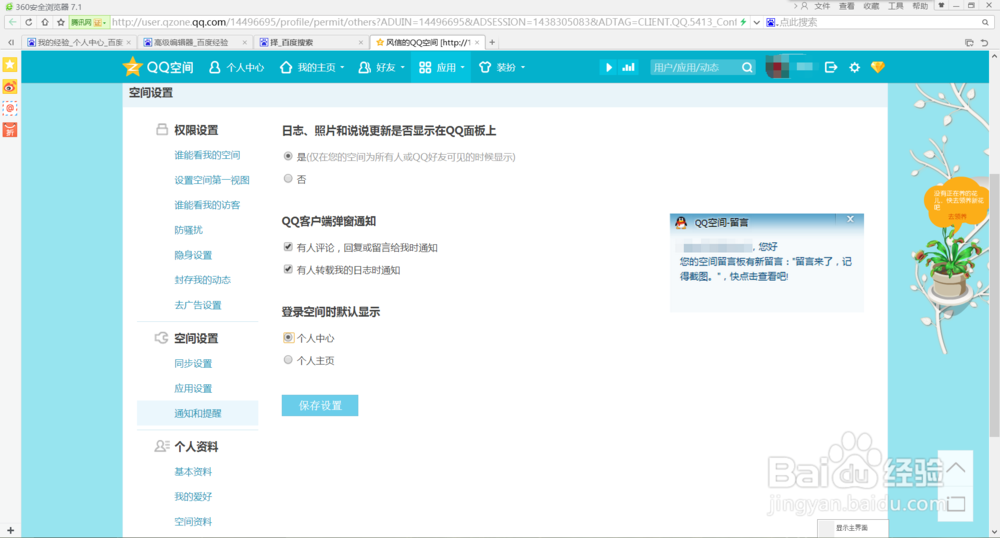Click the back-to-top arrow icon
This screenshot has height=538, width=1000.
coord(955,469)
